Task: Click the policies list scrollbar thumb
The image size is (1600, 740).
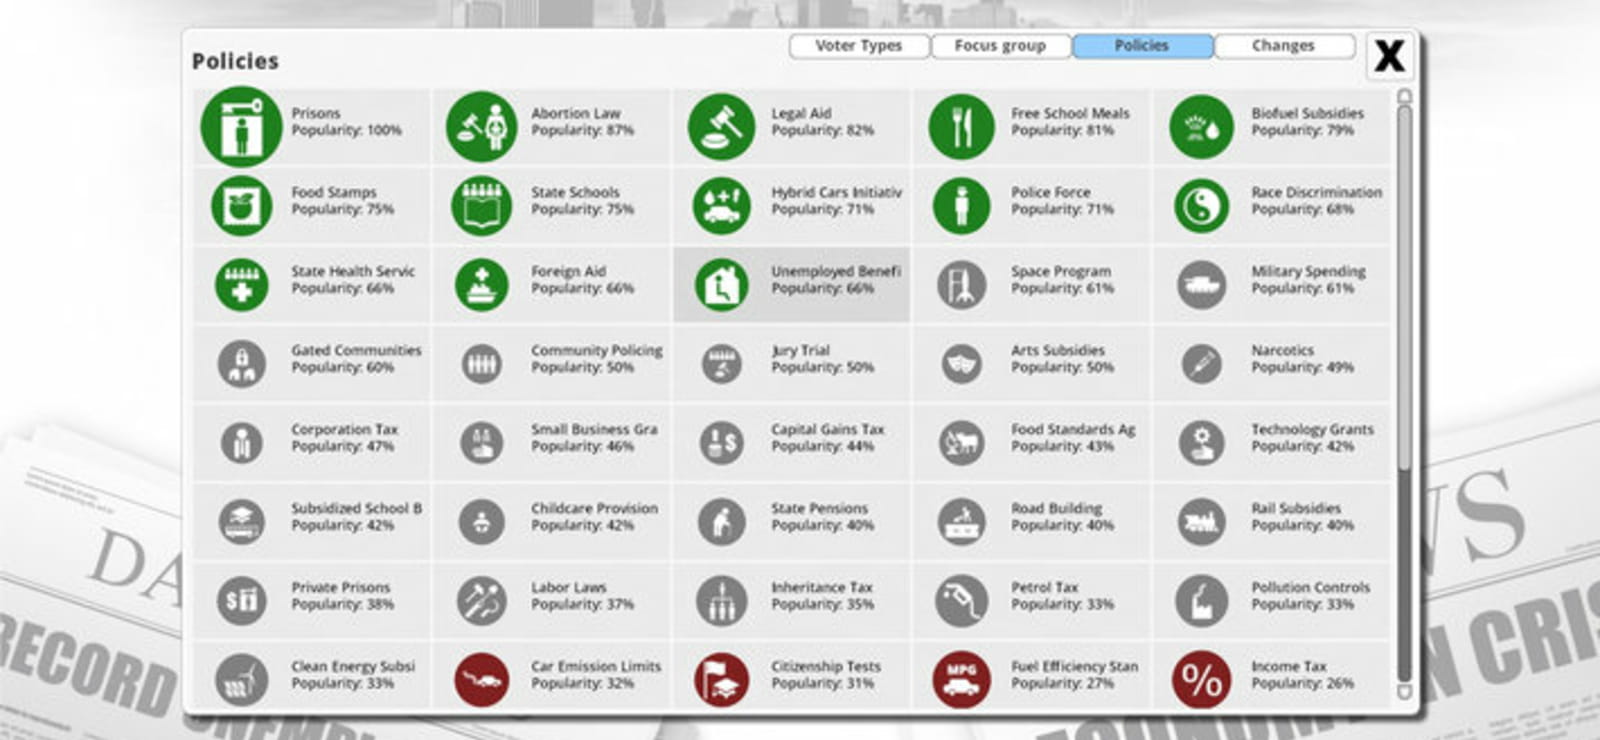Action: tap(1404, 287)
